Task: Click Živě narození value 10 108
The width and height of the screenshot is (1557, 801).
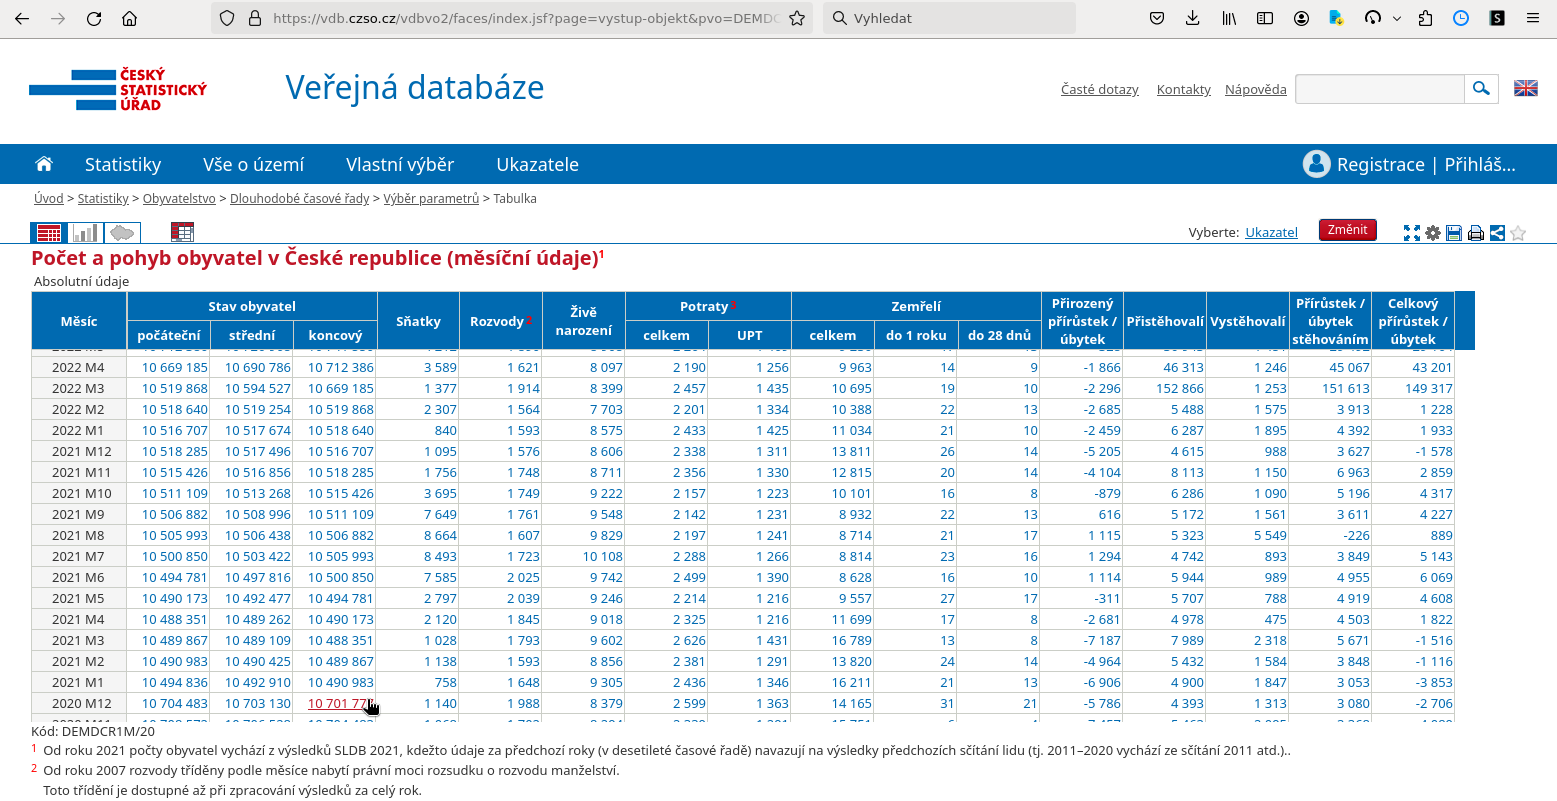Action: pos(603,556)
